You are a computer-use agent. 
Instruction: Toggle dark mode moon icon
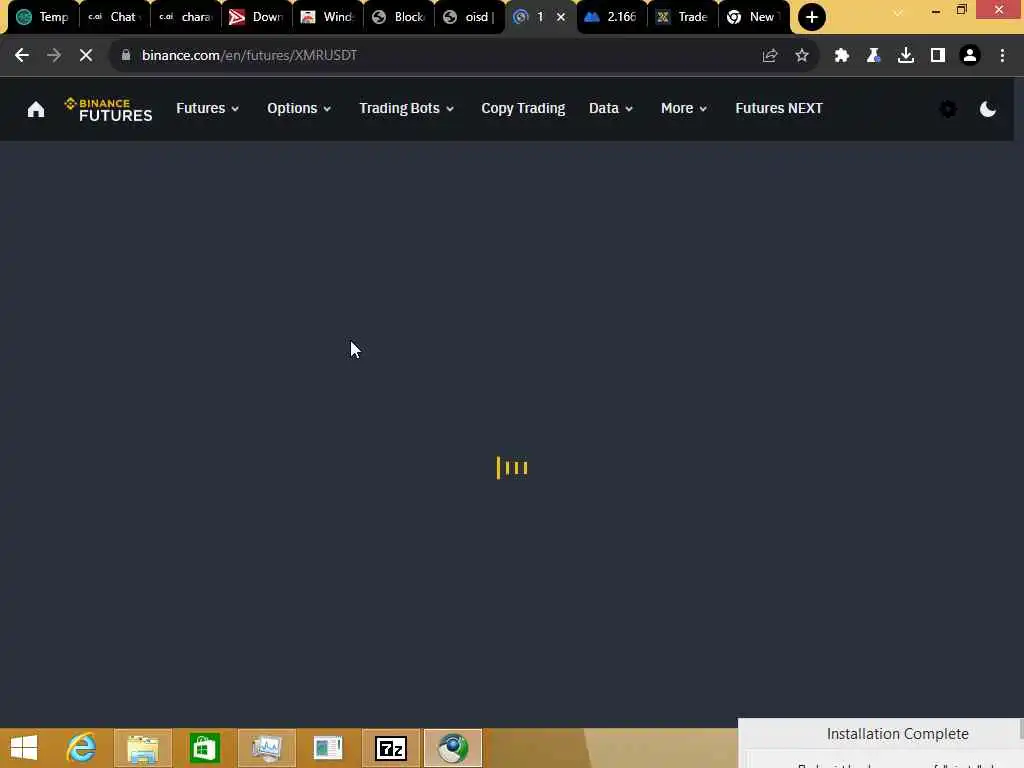point(987,109)
